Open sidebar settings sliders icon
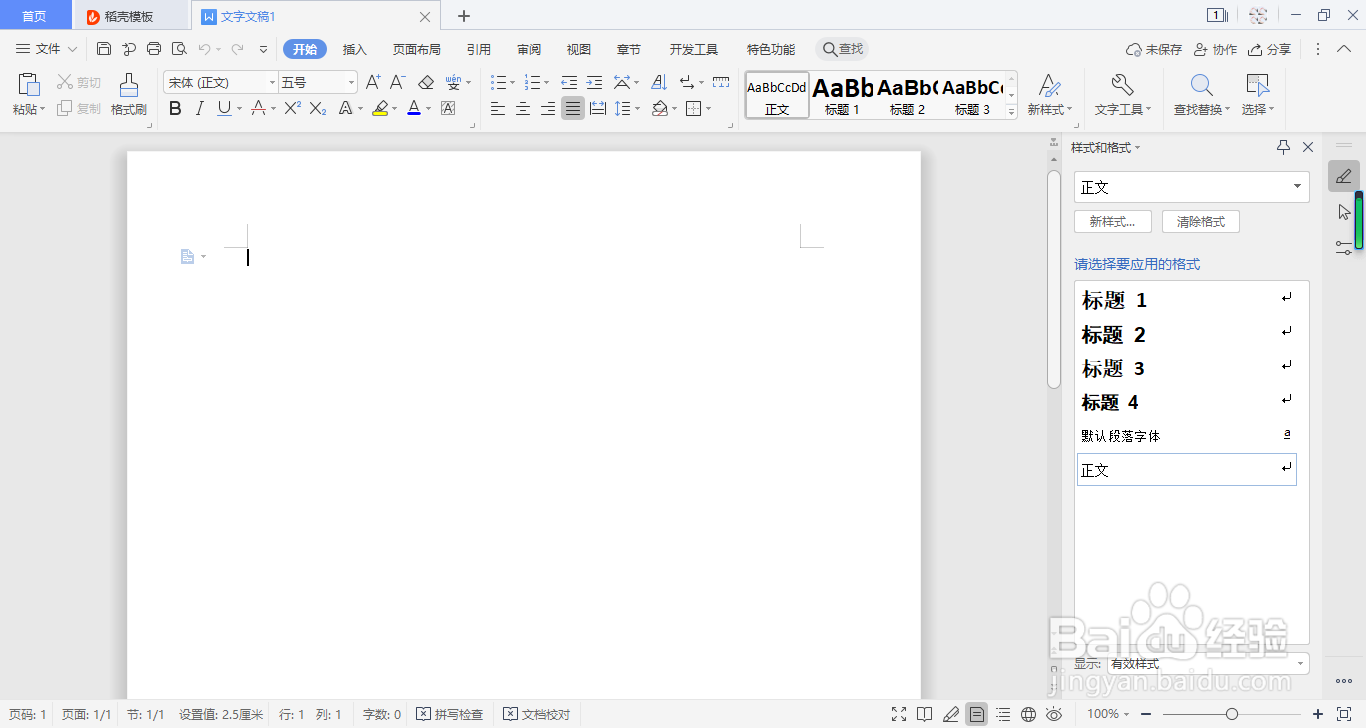Viewport: 1366px width, 728px height. pos(1344,246)
